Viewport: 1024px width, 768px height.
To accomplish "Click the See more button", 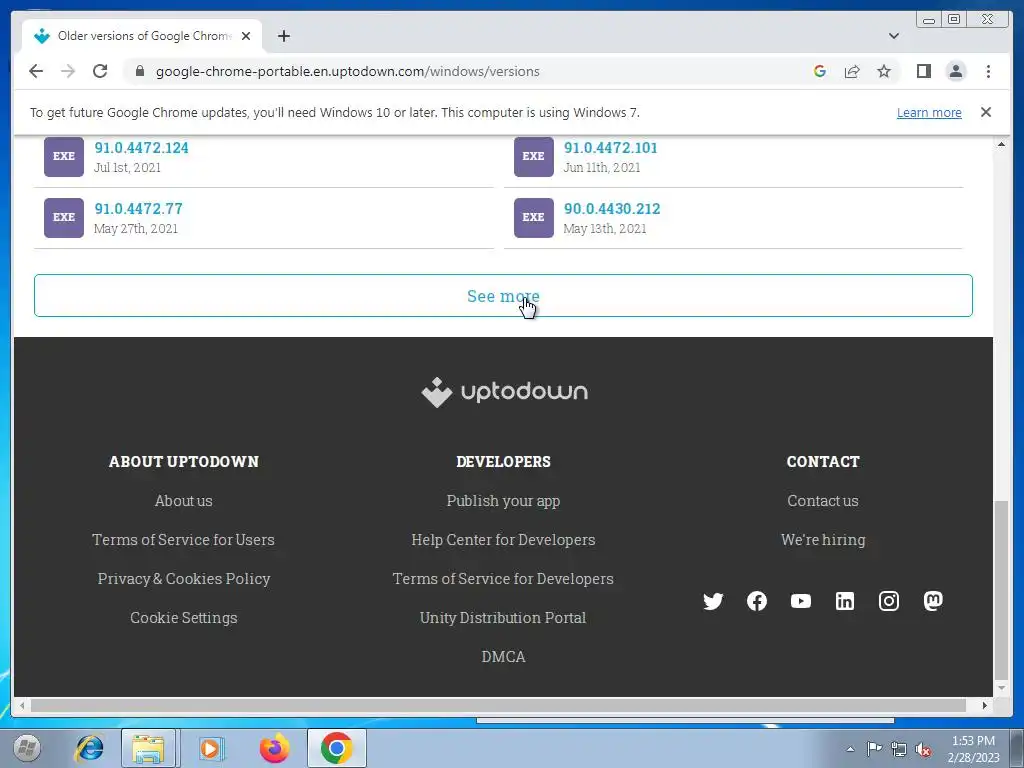I will tap(503, 296).
